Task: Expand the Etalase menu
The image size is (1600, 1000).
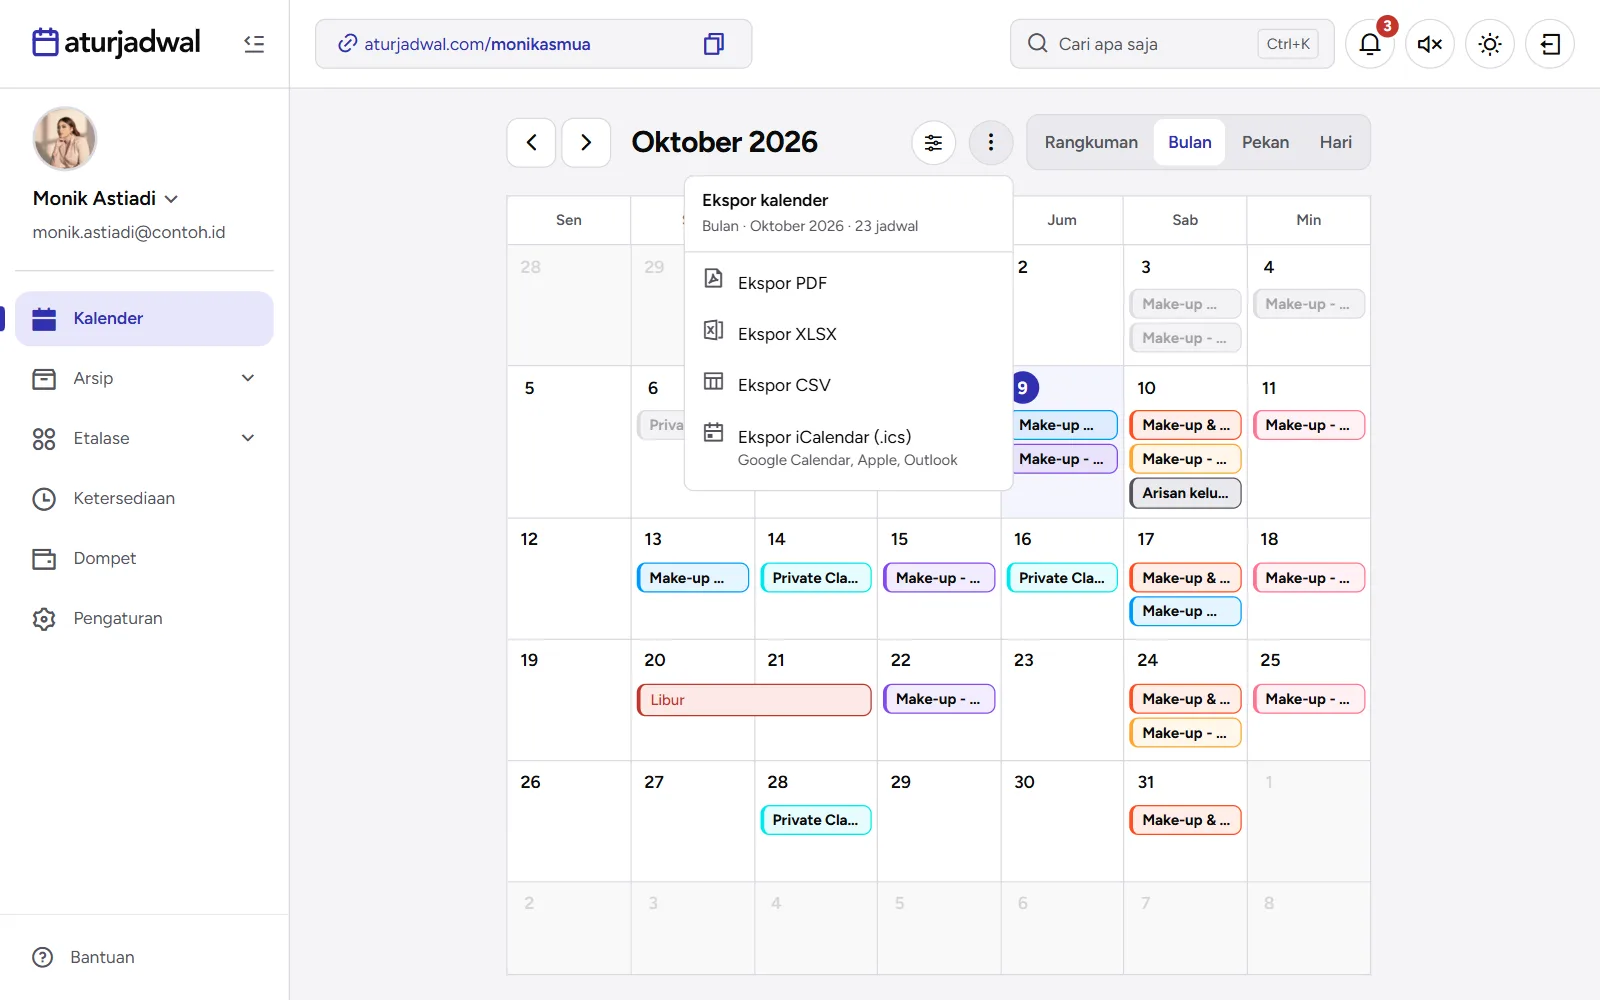Action: click(x=144, y=438)
